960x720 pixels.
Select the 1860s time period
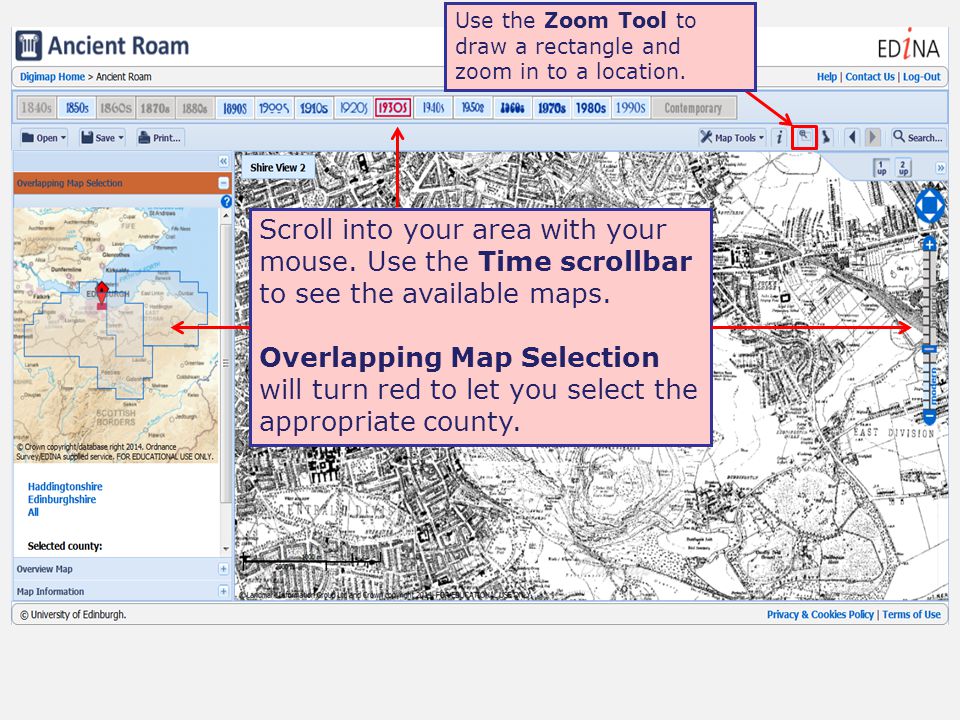[116, 108]
